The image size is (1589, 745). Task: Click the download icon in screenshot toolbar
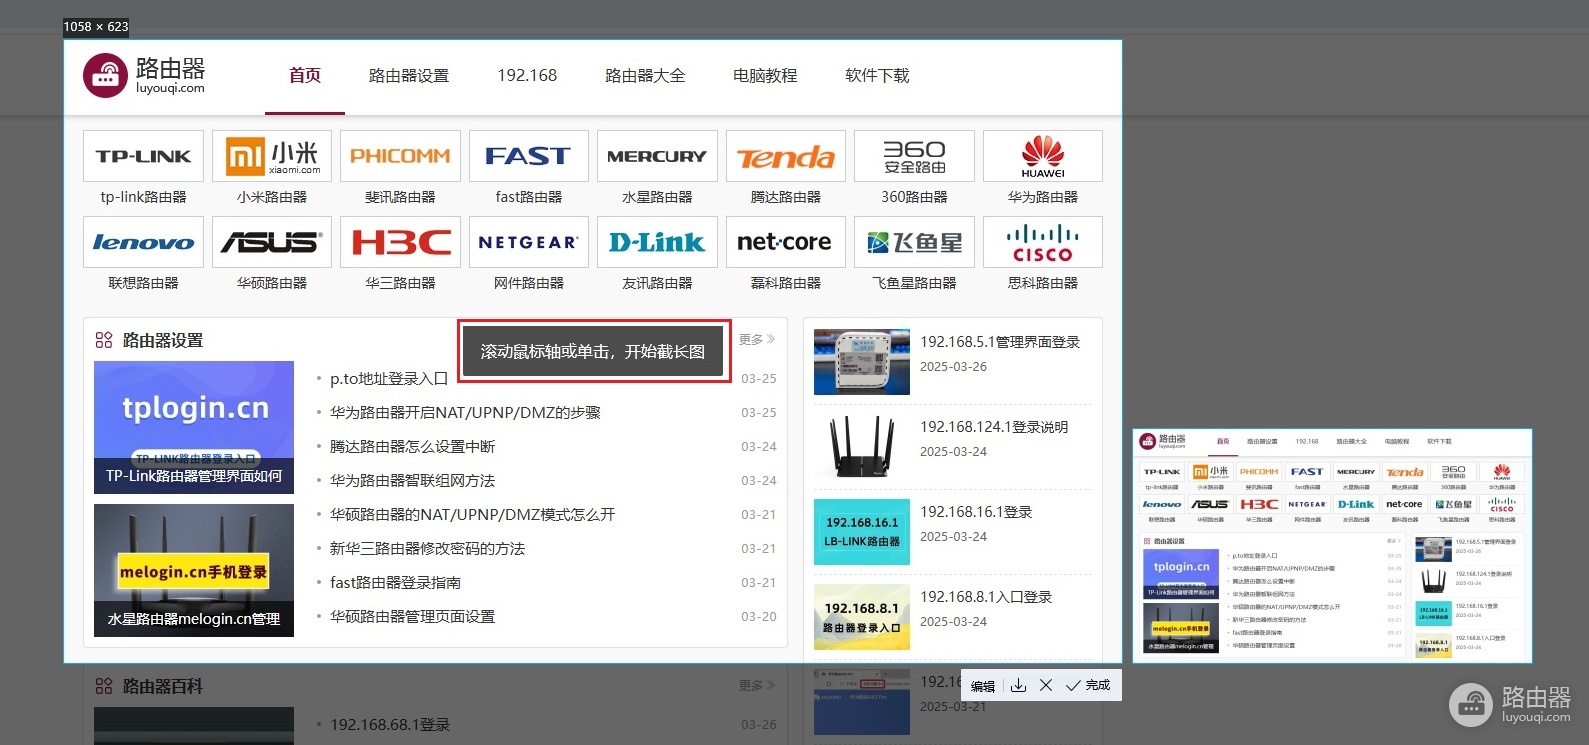pos(1018,685)
